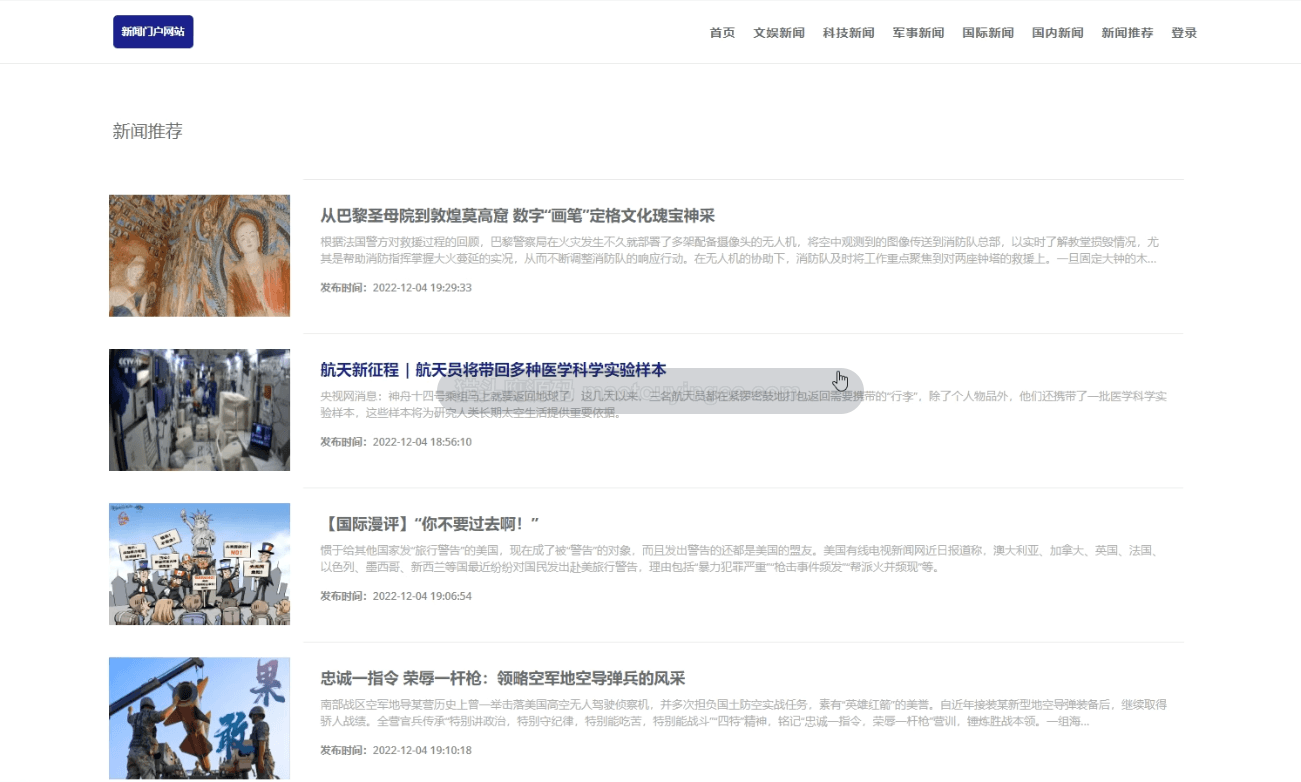Open the 空军地空导弹兵 soldiers thumbnail
This screenshot has width=1301, height=782.
(x=199, y=718)
